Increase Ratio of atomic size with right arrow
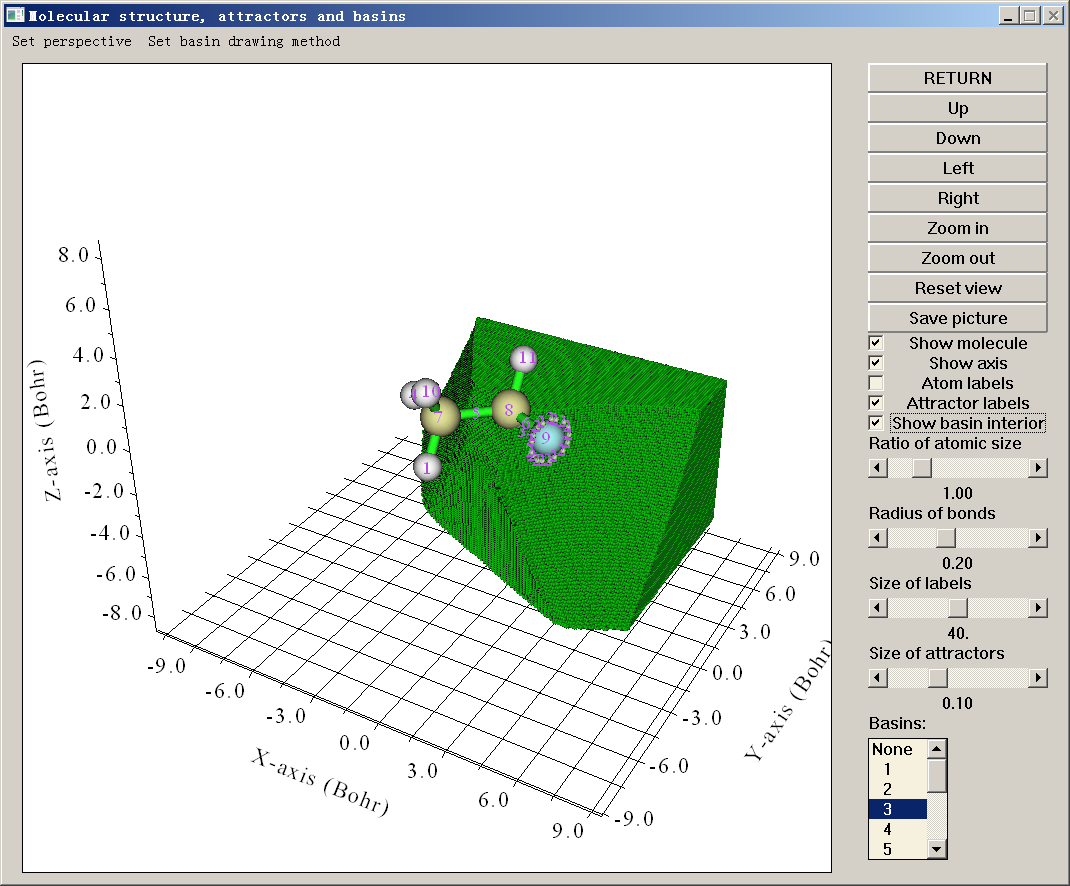Image resolution: width=1070 pixels, height=886 pixels. (1038, 468)
